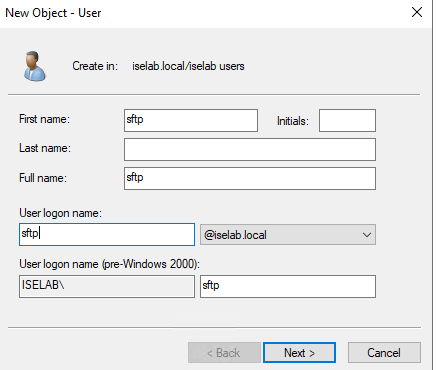Screen dimensions: 437x370
Task: Click the pre-Windows 2000 logon label
Action: 109,264
